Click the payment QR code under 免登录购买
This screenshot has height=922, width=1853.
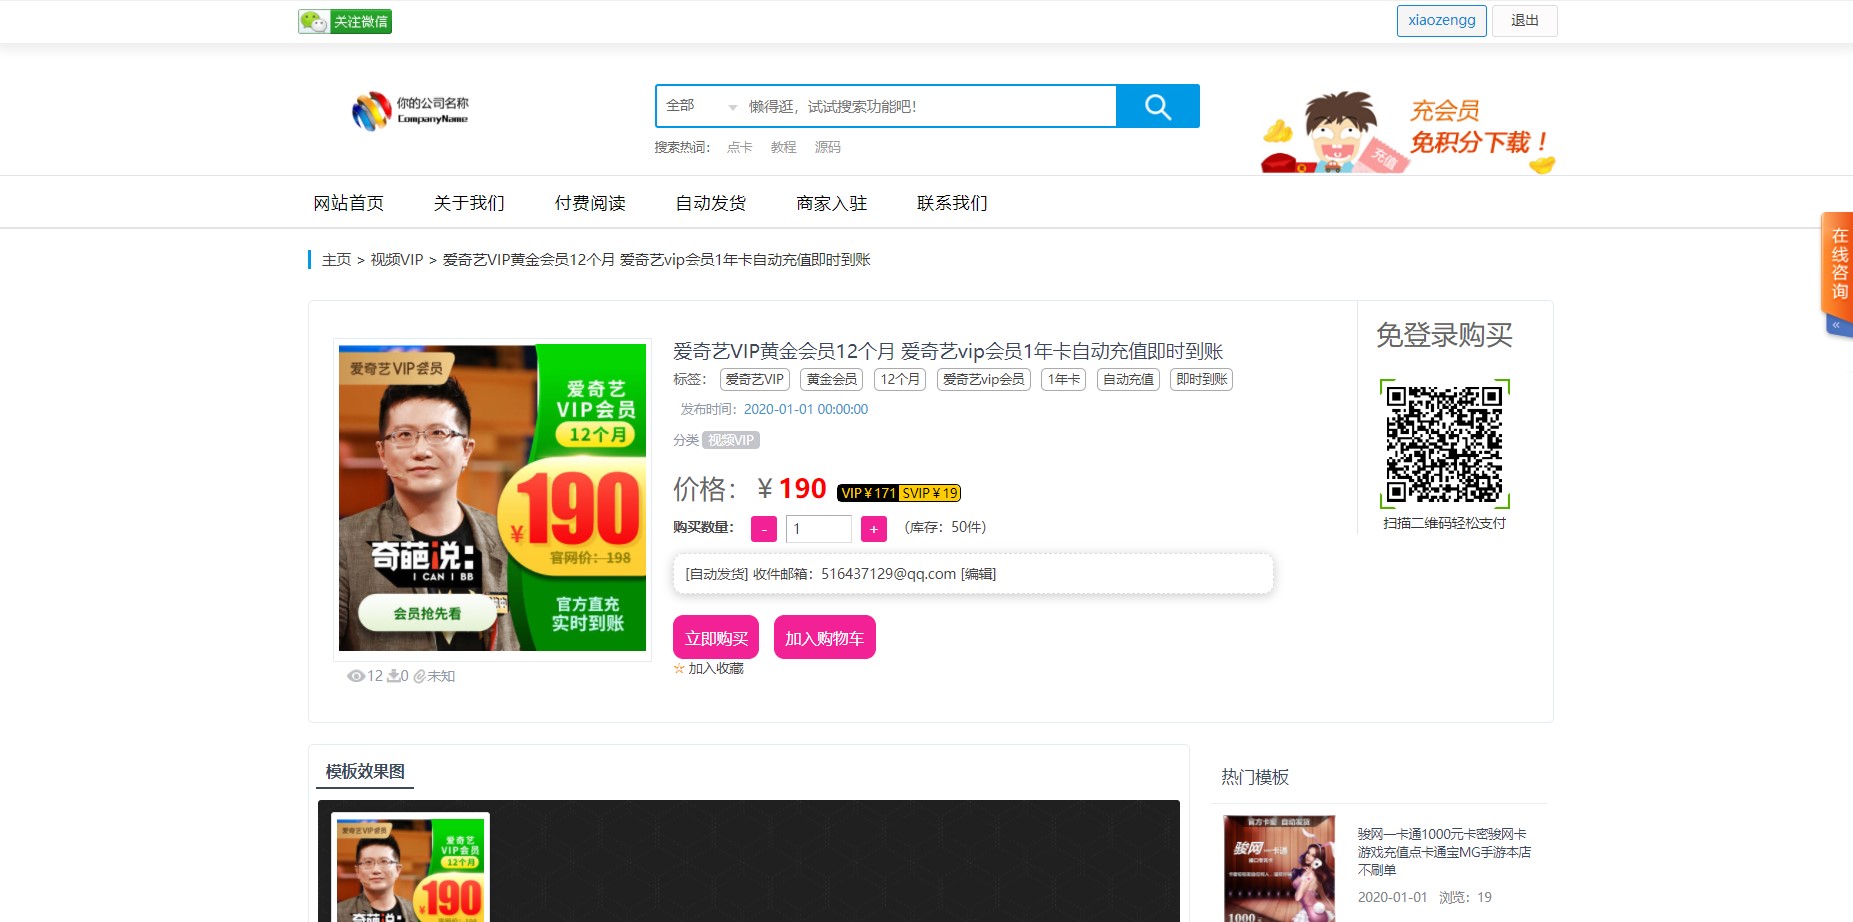coord(1444,443)
